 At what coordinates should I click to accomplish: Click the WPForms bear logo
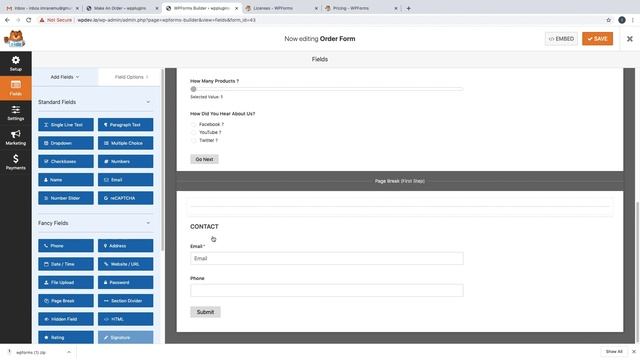click(15, 39)
